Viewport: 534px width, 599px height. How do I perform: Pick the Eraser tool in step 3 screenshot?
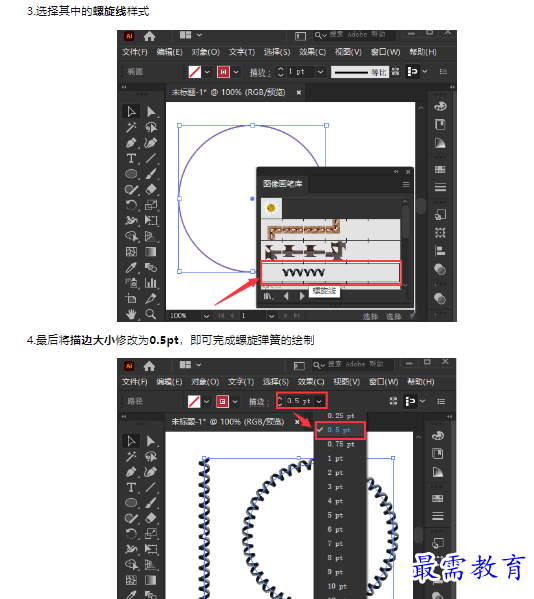(x=151, y=189)
